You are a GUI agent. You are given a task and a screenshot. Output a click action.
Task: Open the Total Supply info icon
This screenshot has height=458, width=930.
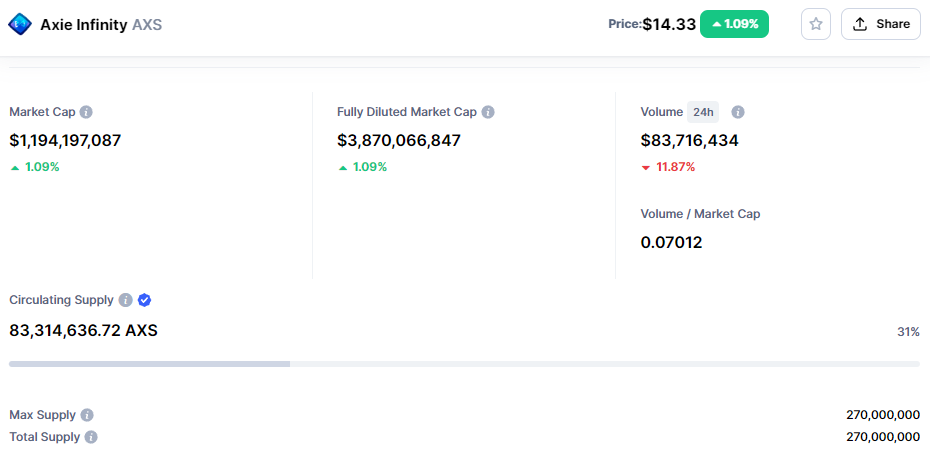(91, 437)
